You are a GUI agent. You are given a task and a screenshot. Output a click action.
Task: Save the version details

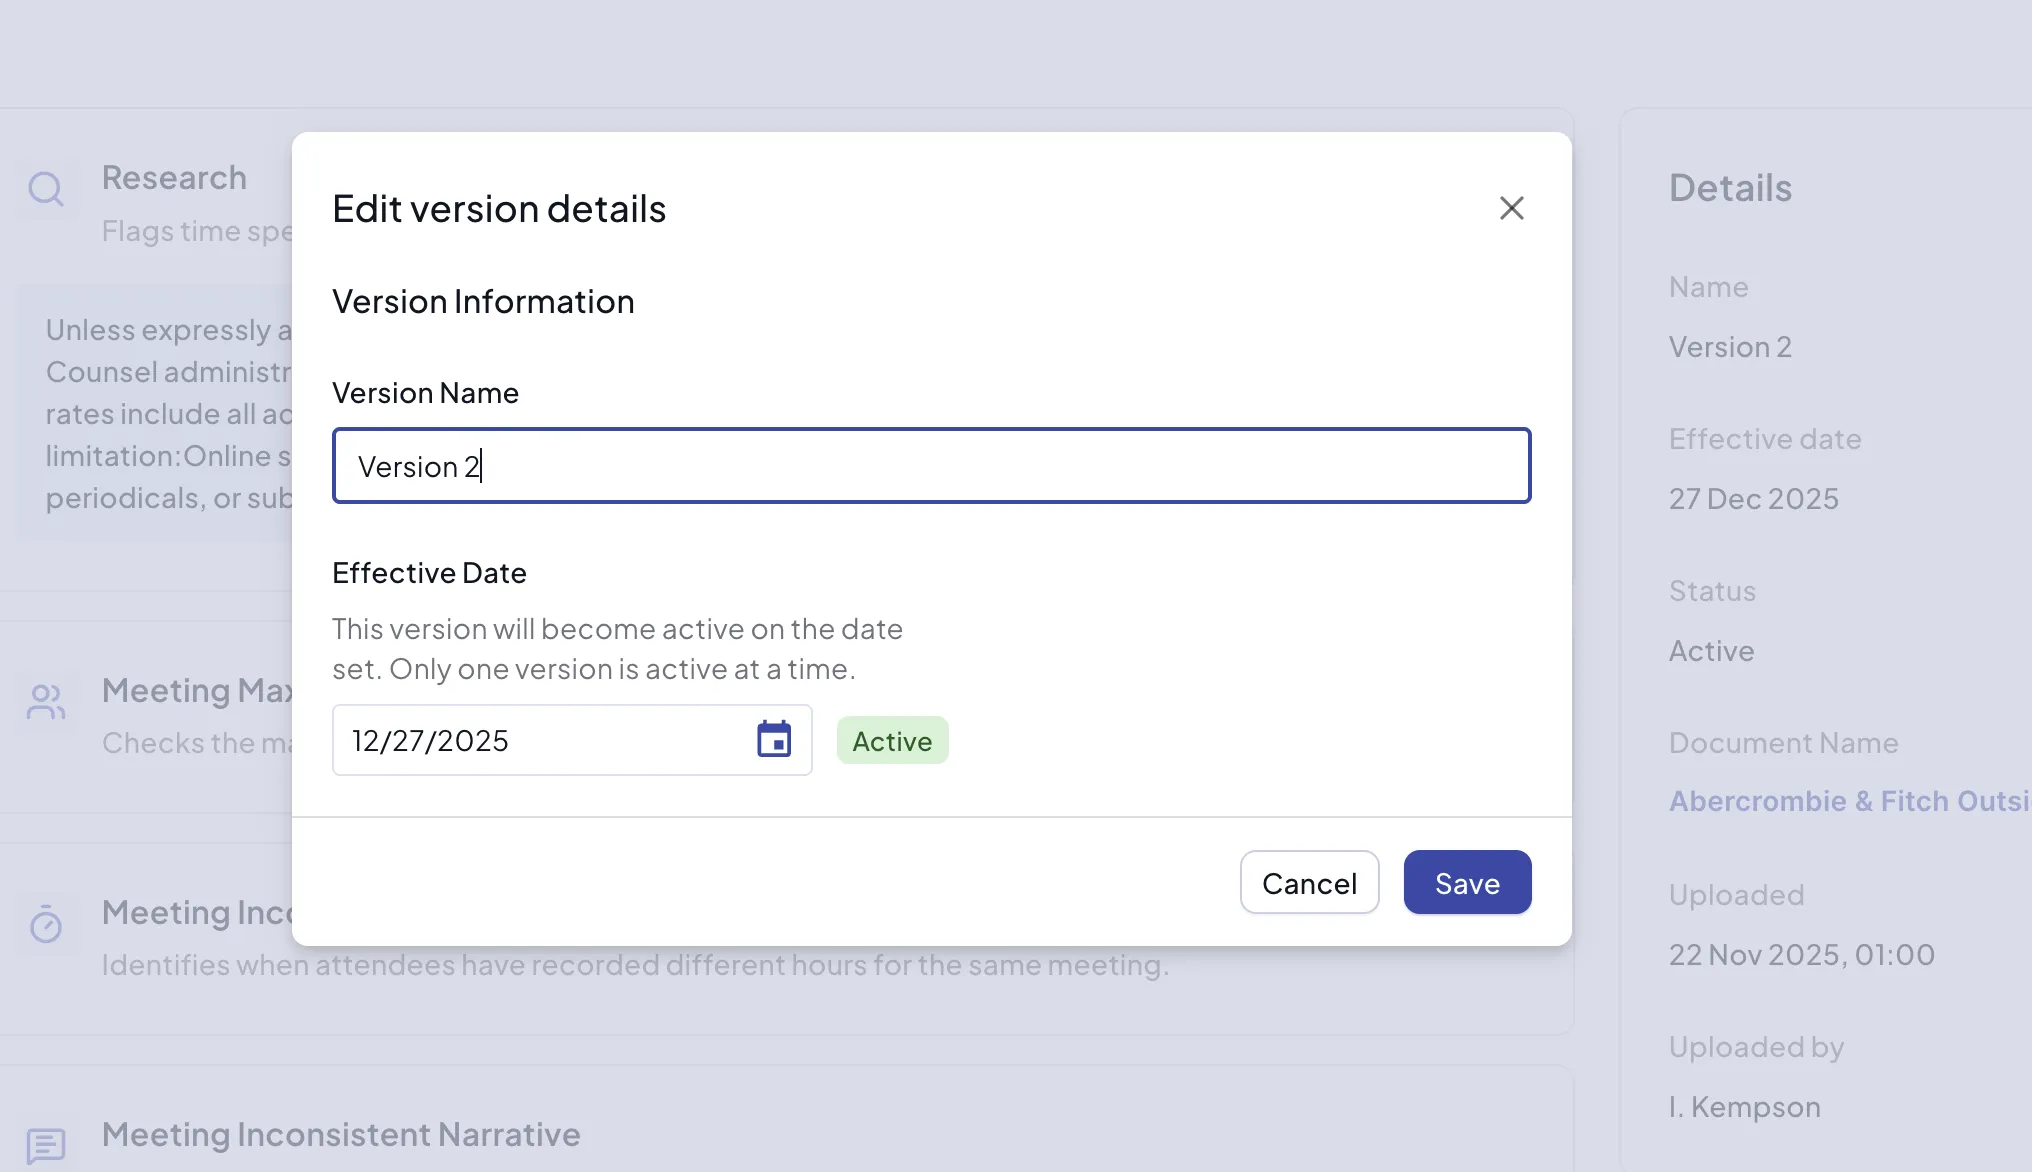[x=1466, y=883]
